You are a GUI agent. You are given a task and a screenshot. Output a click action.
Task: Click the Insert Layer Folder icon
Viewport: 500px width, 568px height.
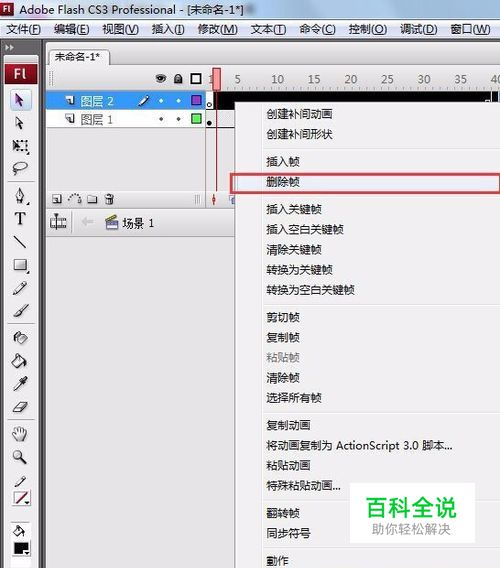click(x=92, y=199)
